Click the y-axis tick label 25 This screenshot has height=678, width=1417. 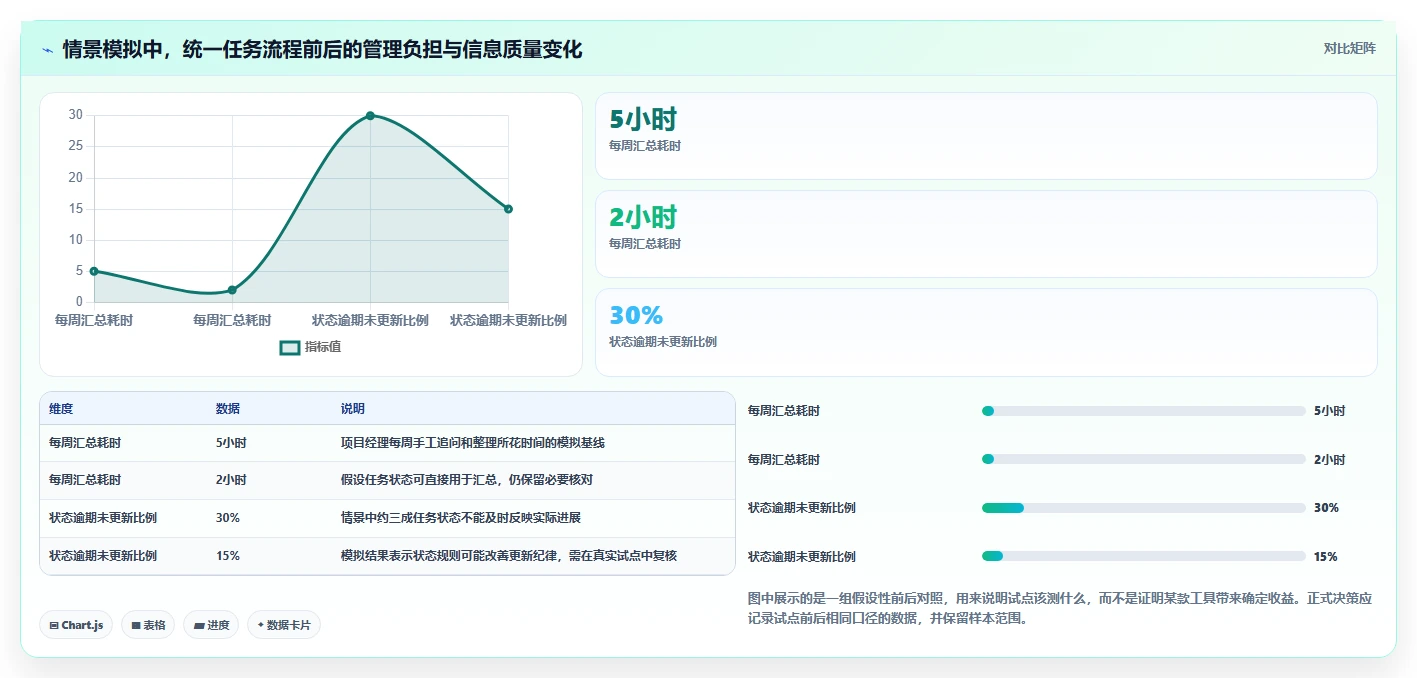click(x=75, y=146)
